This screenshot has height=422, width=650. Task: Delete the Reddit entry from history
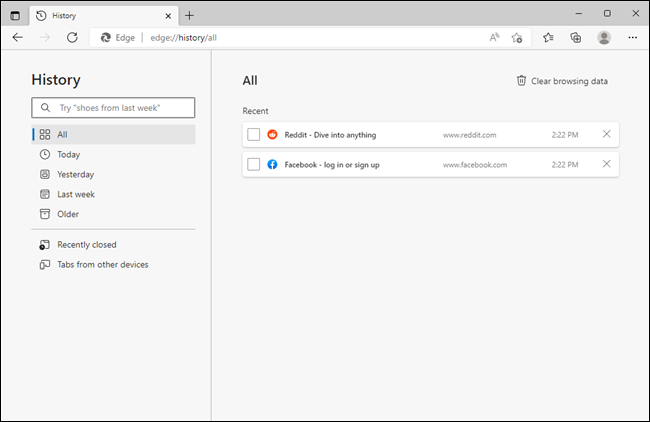point(606,134)
